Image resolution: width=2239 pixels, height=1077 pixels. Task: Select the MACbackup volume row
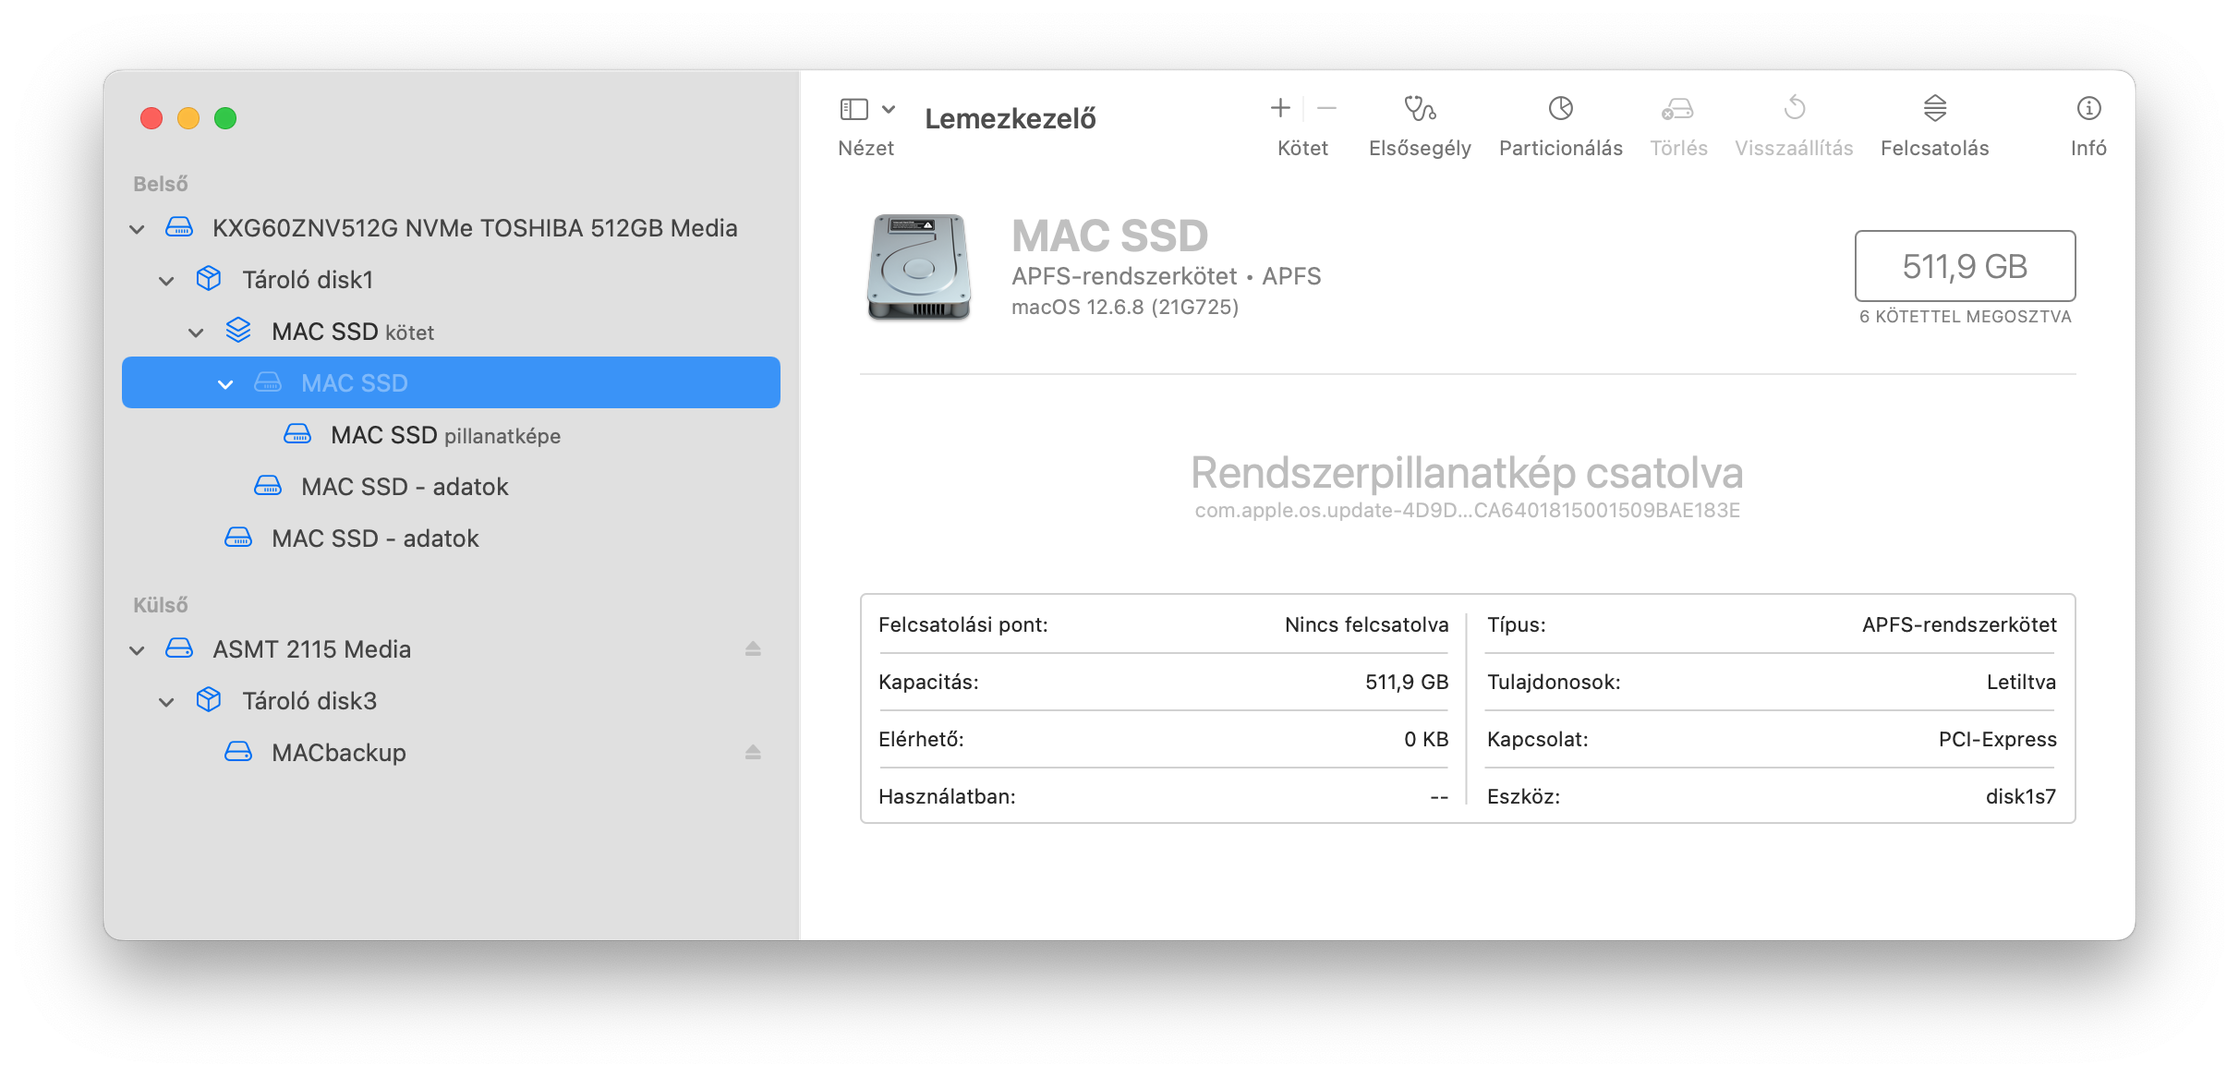(x=451, y=752)
